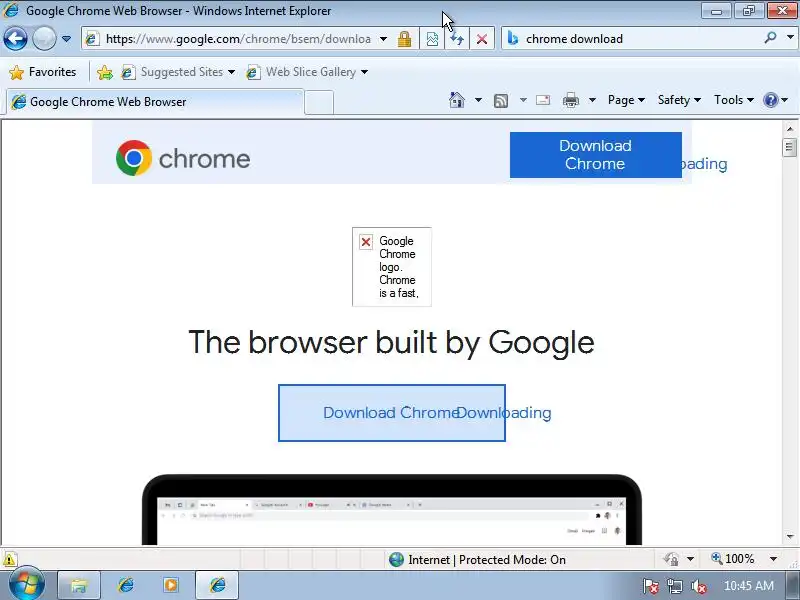Open the Help question mark menu
Screen dimensions: 800x600
tap(776, 100)
